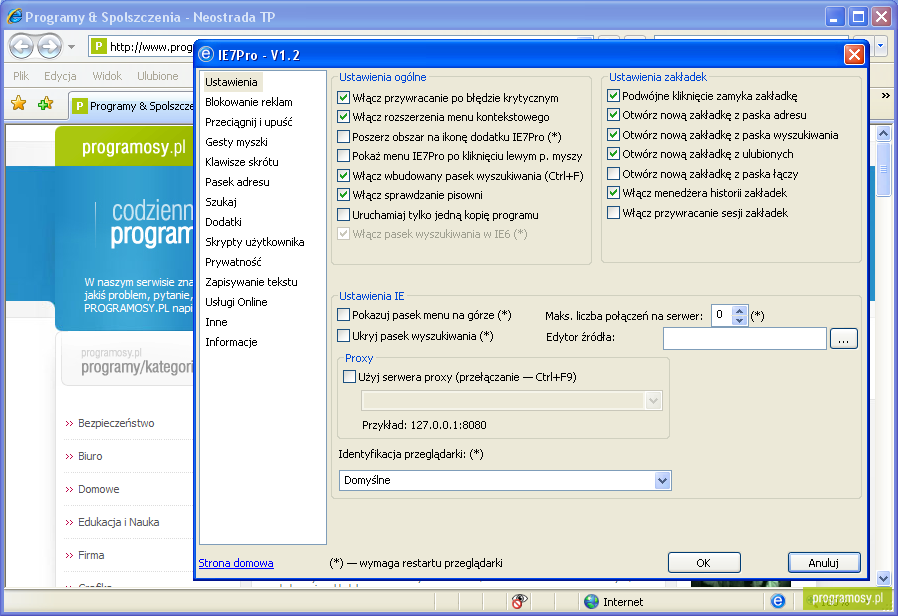Confirm settings with the OK button
Viewport: 898px width, 616px height.
(704, 563)
